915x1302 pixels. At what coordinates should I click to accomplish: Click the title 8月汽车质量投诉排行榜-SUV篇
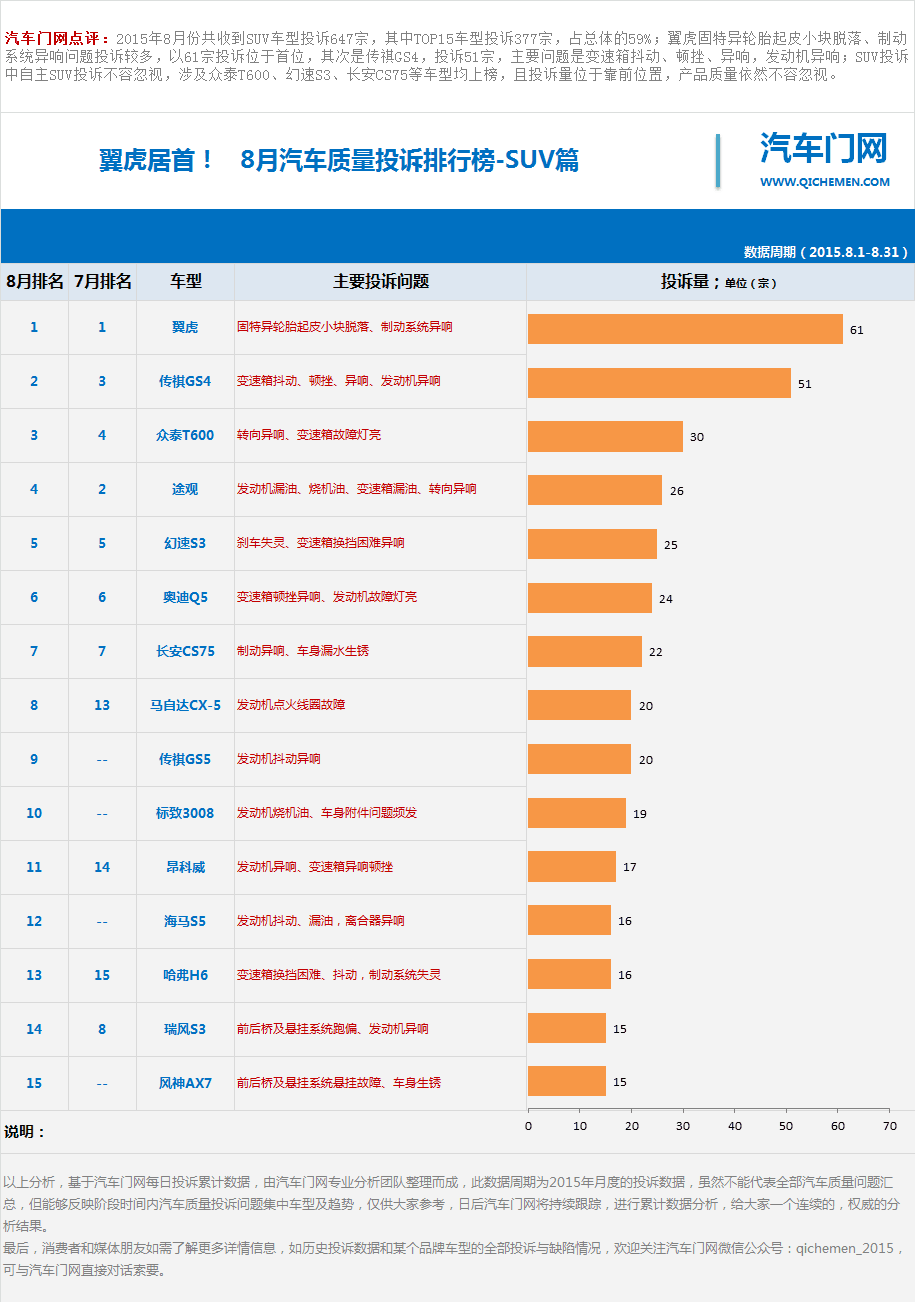click(x=410, y=160)
